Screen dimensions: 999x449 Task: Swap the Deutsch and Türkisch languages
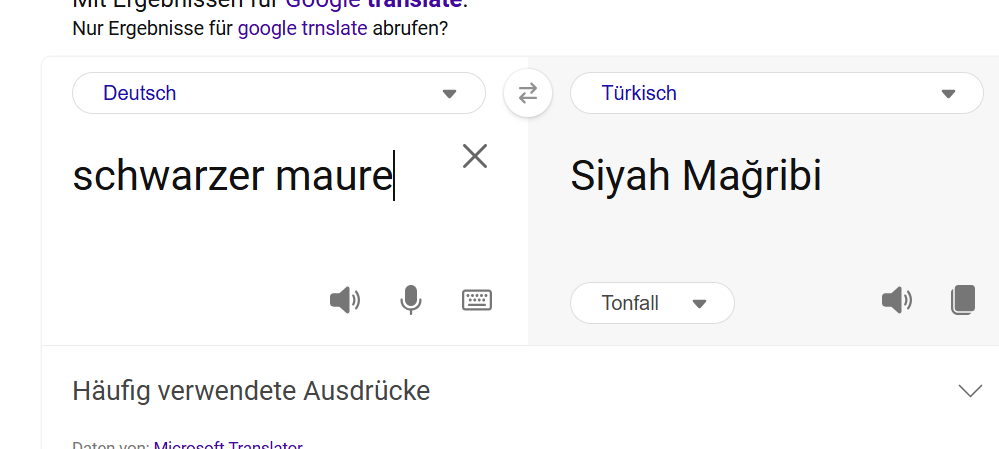pyautogui.click(x=528, y=93)
